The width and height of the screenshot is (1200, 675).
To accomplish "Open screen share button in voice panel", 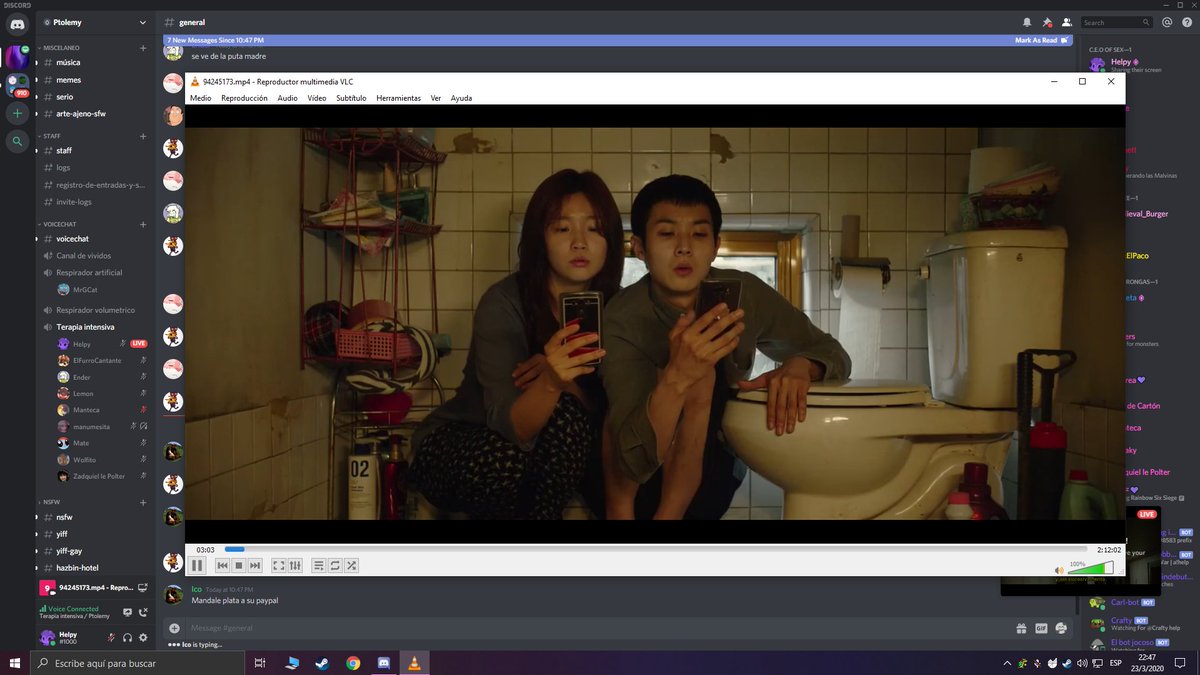I will (127, 612).
